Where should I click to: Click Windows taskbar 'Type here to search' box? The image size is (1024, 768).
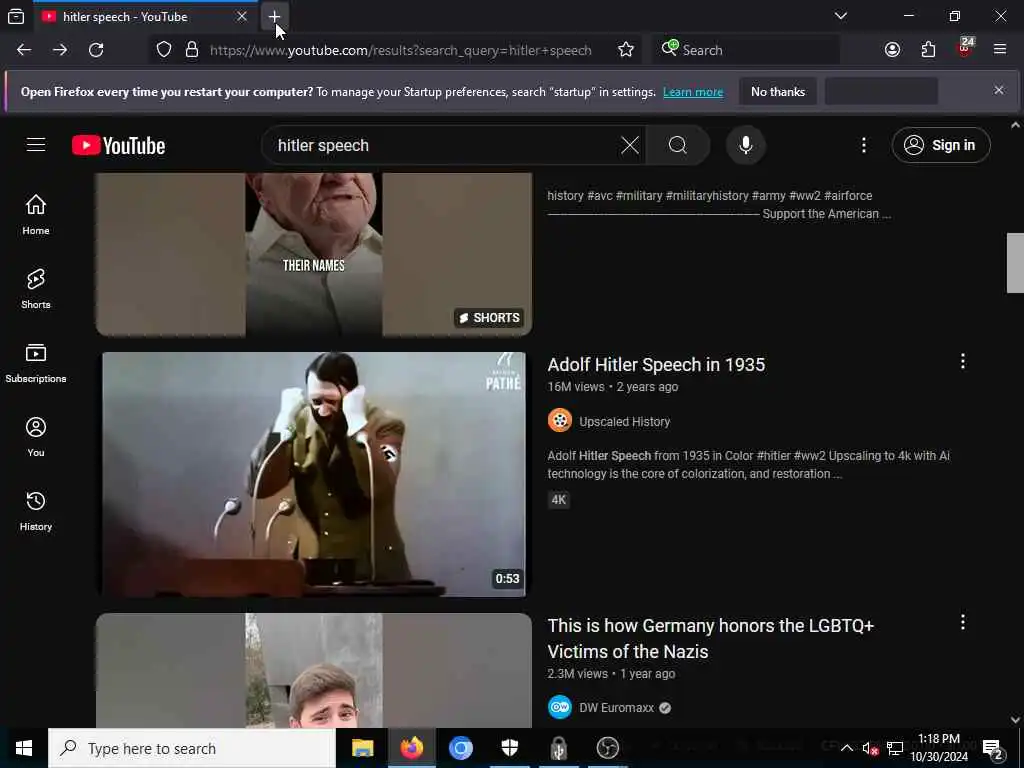coord(192,748)
